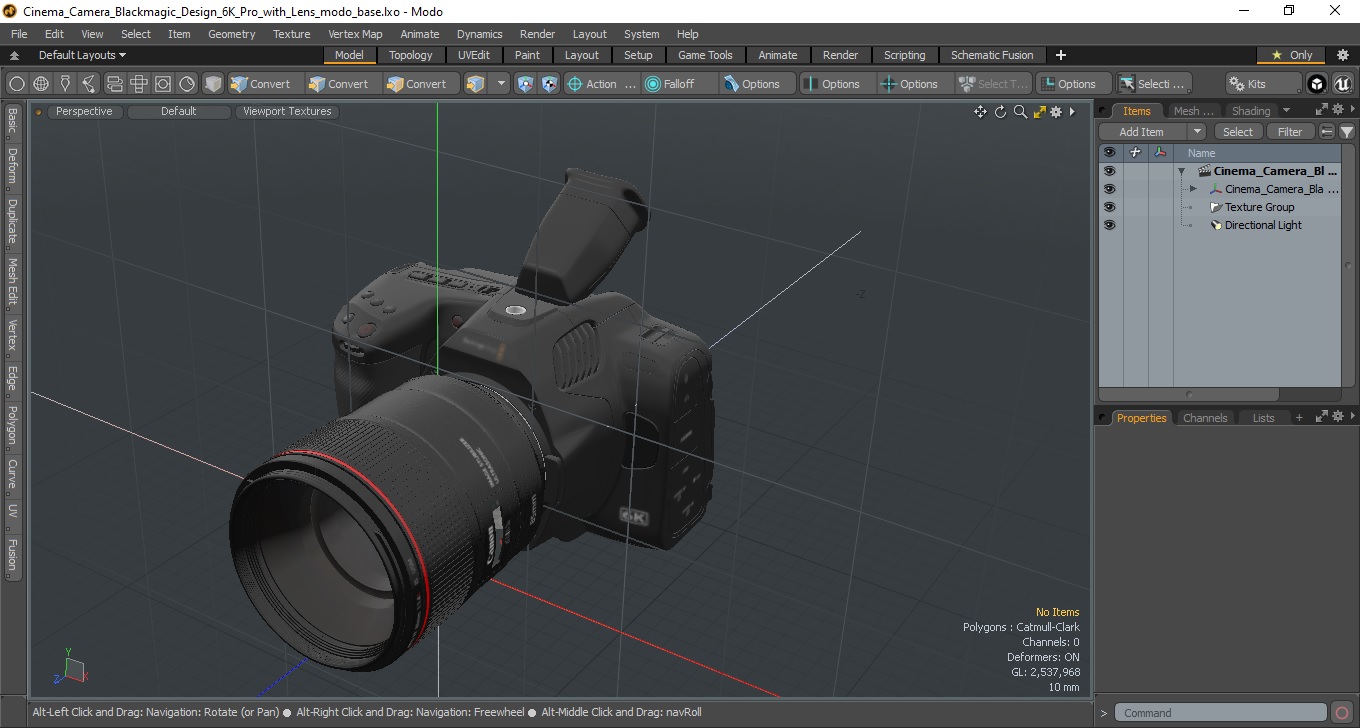Toggle Texture Group visibility eye
1360x728 pixels.
(1109, 207)
